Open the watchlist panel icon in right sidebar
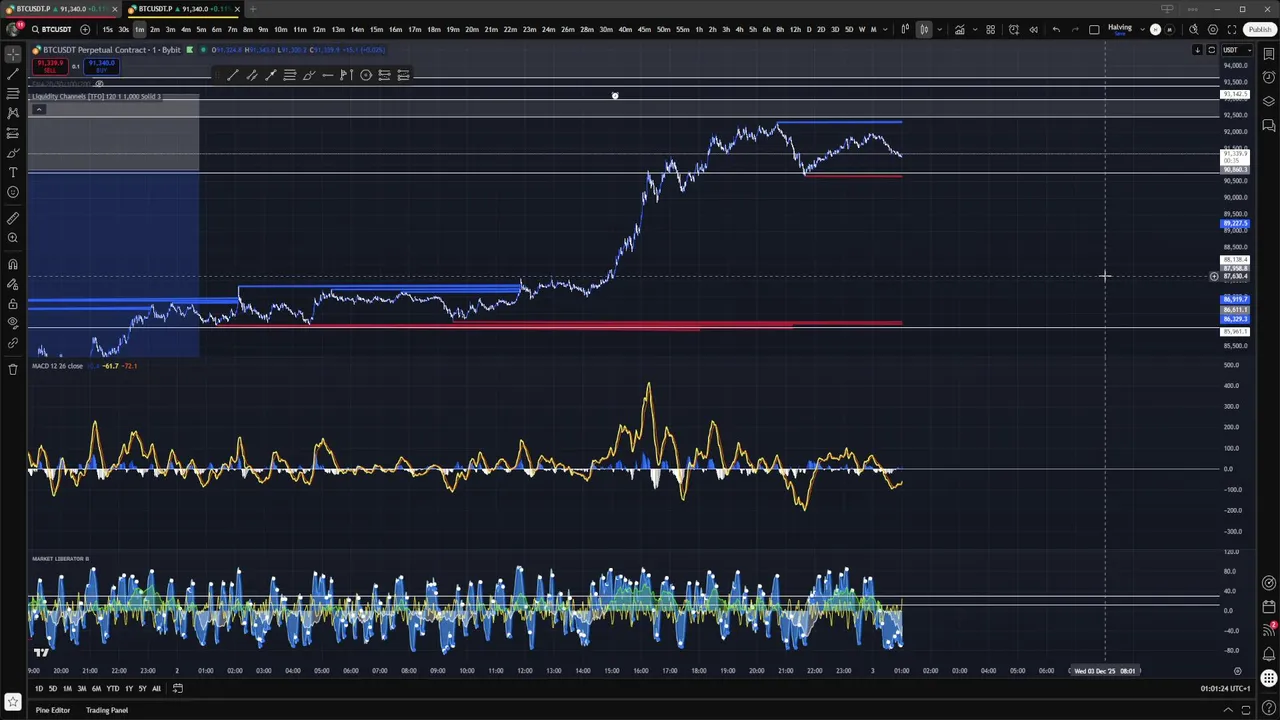This screenshot has height=720, width=1280. 1269,55
